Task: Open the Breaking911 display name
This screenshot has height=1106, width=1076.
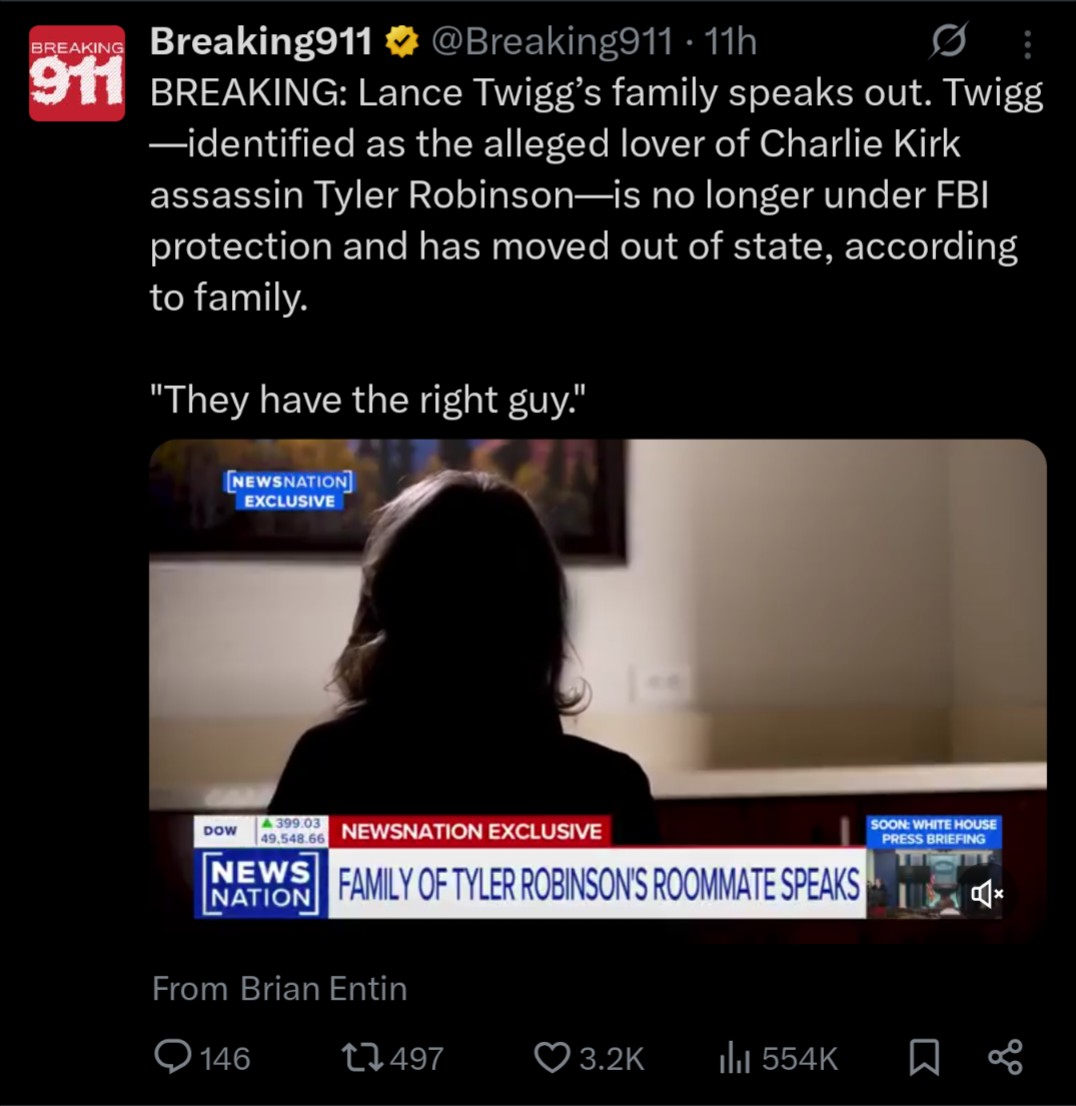Action: click(261, 42)
